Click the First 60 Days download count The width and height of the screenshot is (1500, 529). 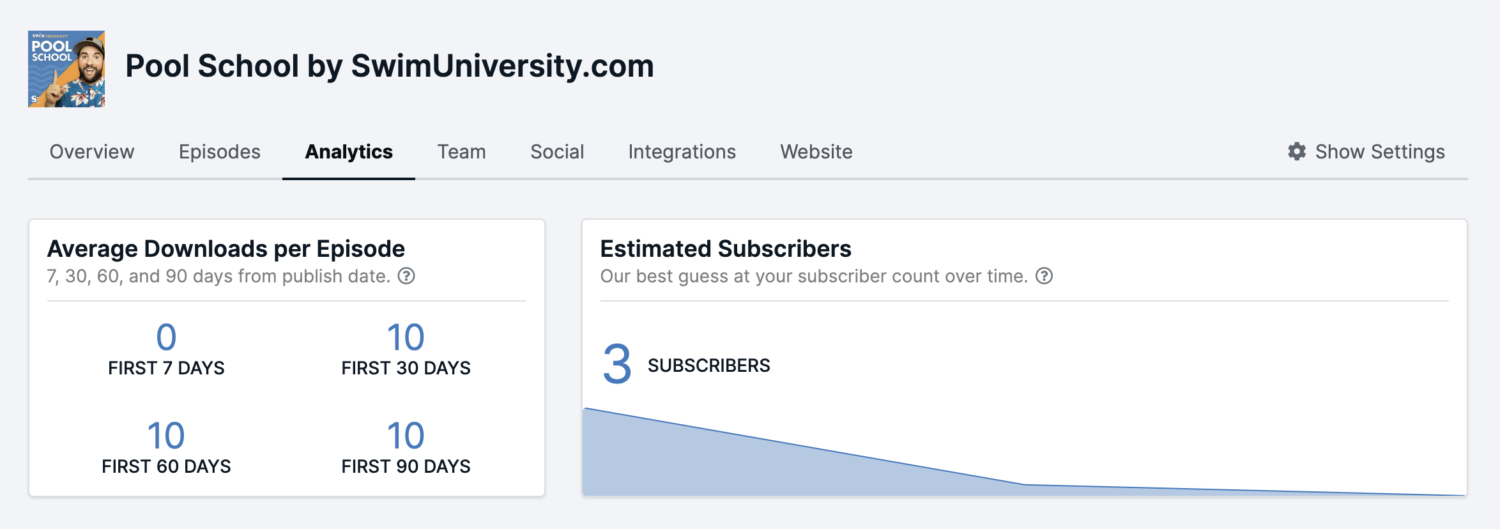166,436
